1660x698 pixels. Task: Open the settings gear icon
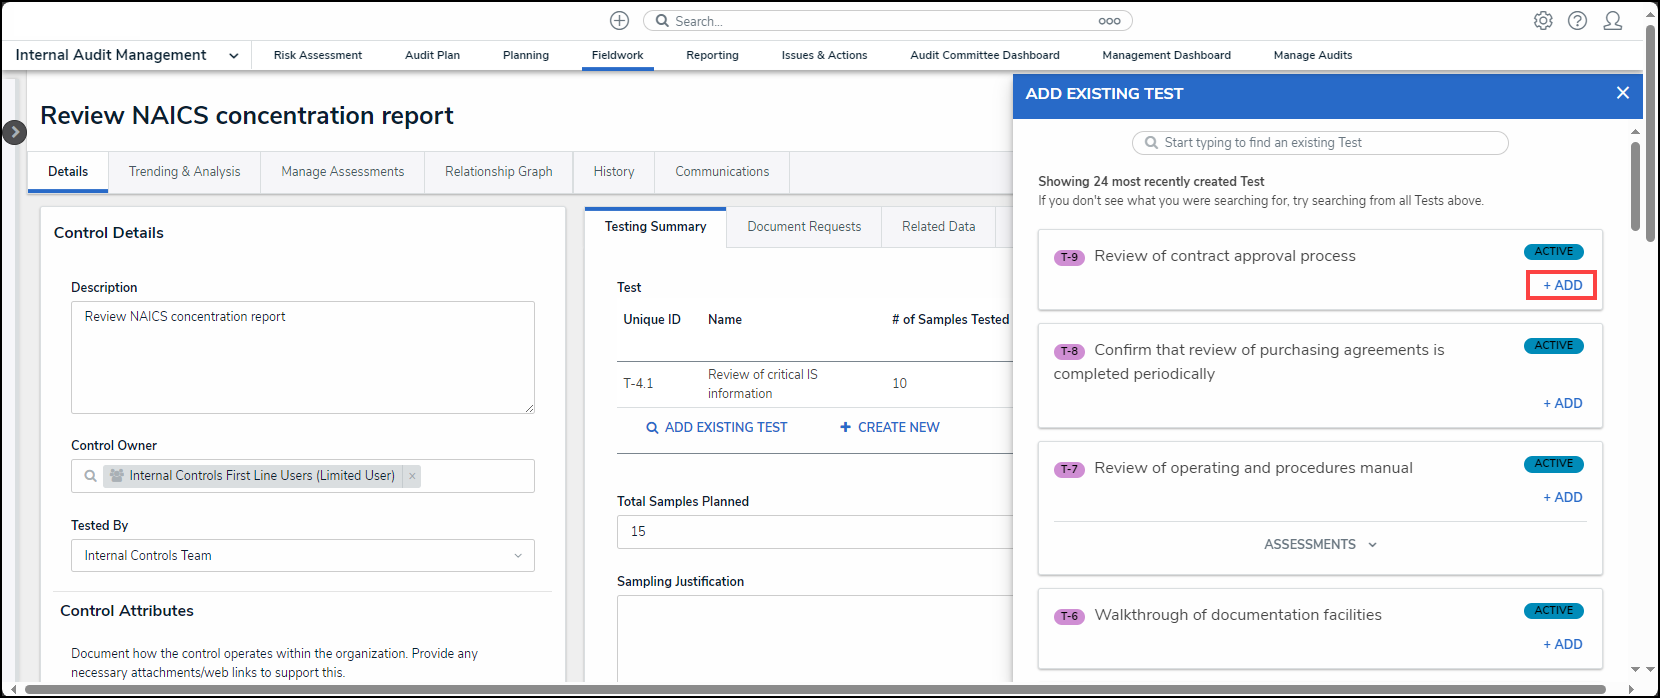pyautogui.click(x=1543, y=21)
